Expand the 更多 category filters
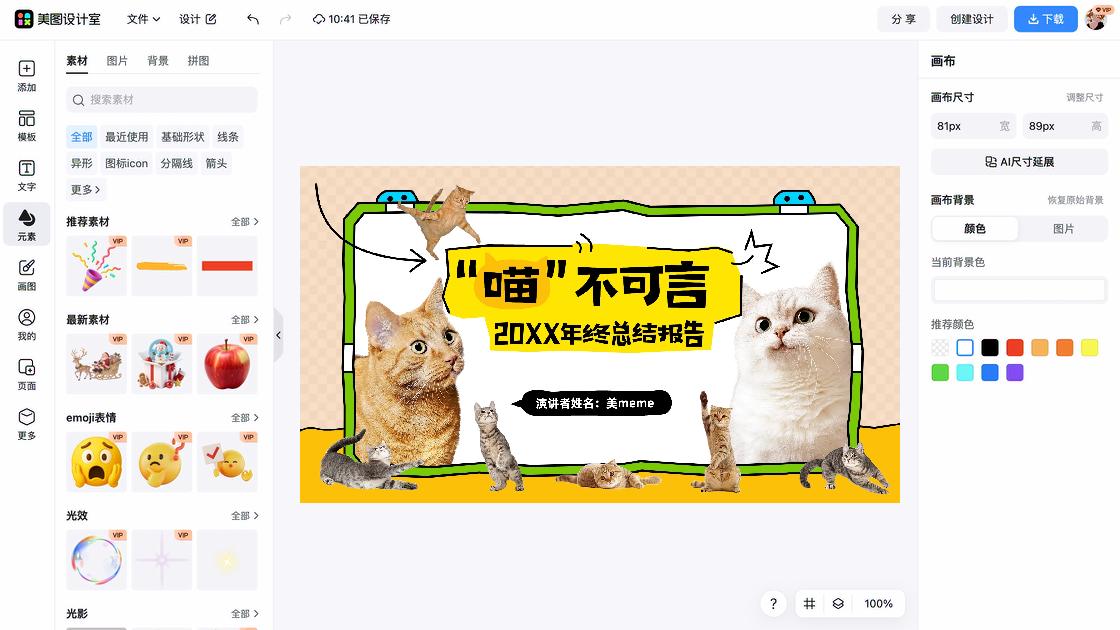Image resolution: width=1120 pixels, height=630 pixels. point(85,189)
